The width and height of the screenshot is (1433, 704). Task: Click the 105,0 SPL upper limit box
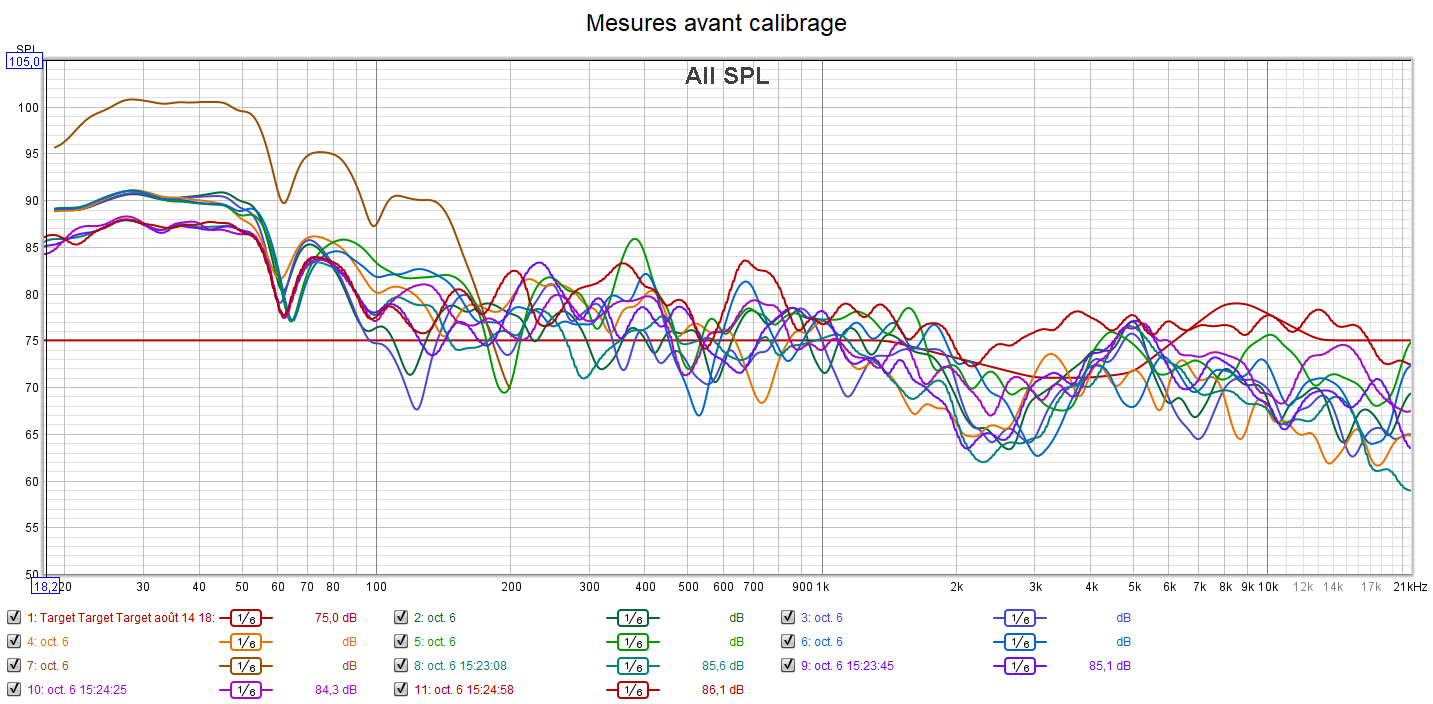pyautogui.click(x=24, y=62)
